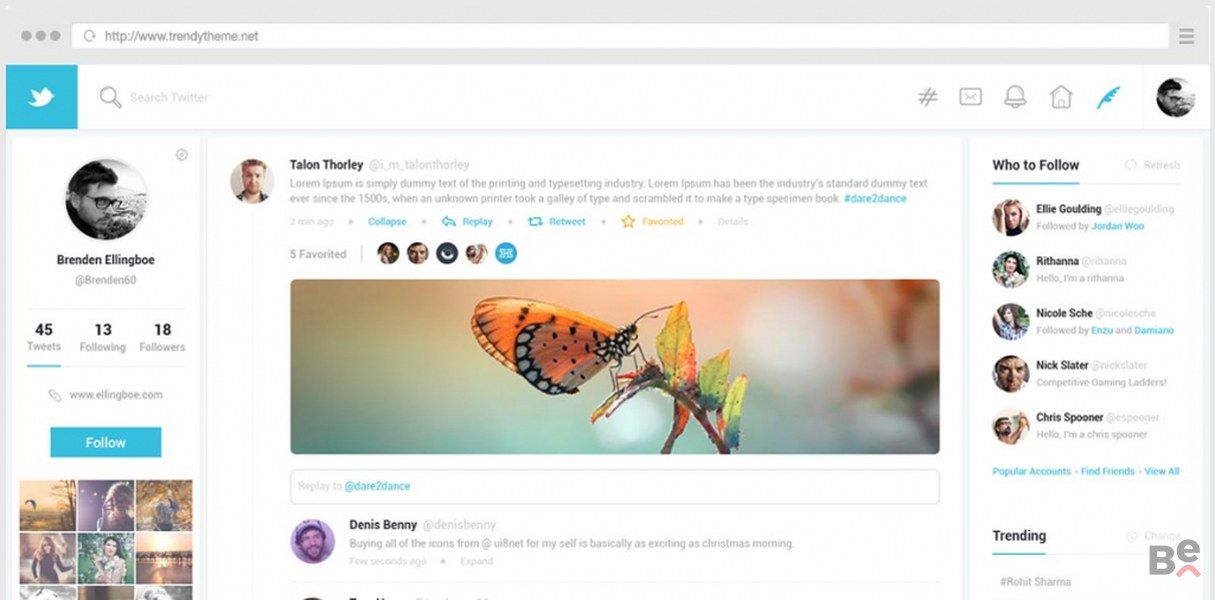This screenshot has width=1215, height=600.
Task: Open the butterfly image in the tweet
Action: [615, 366]
